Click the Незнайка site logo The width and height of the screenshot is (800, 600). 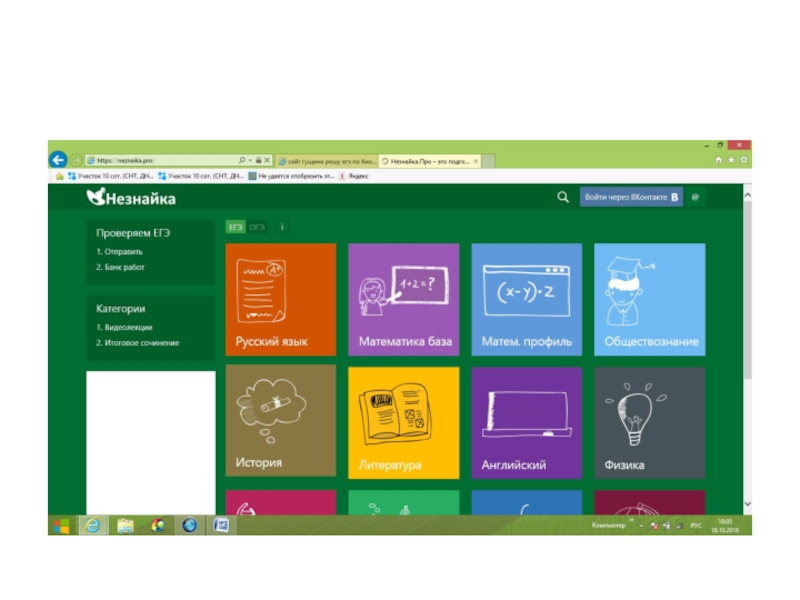pyautogui.click(x=131, y=197)
